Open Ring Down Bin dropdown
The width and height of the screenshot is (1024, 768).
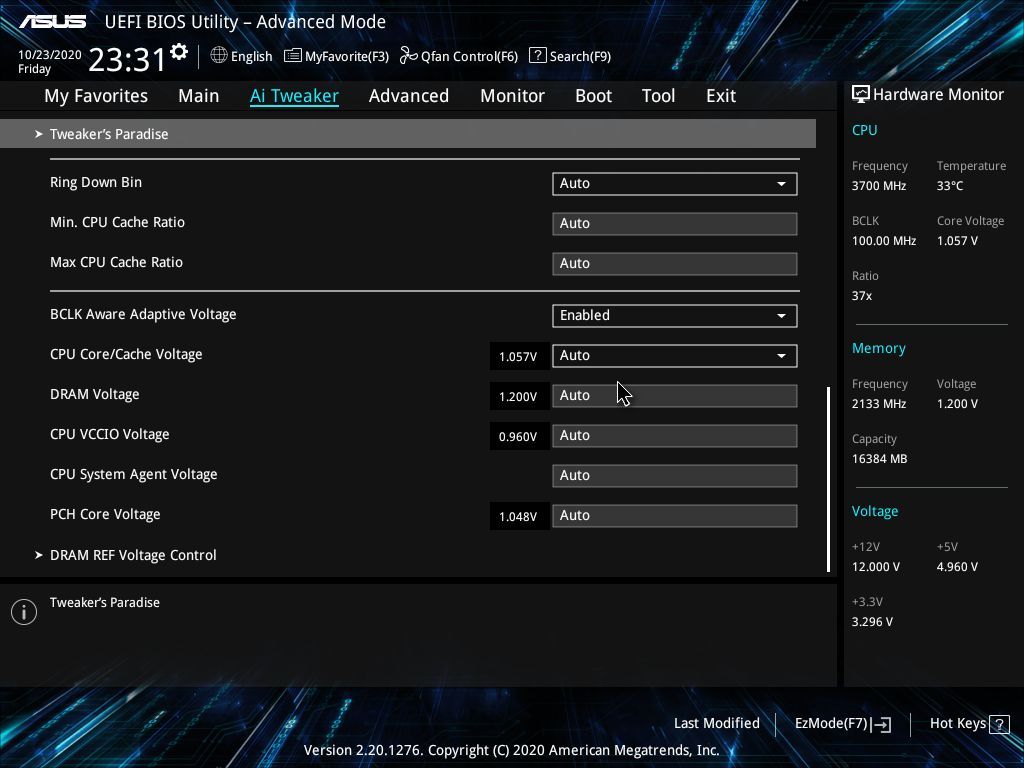click(675, 184)
